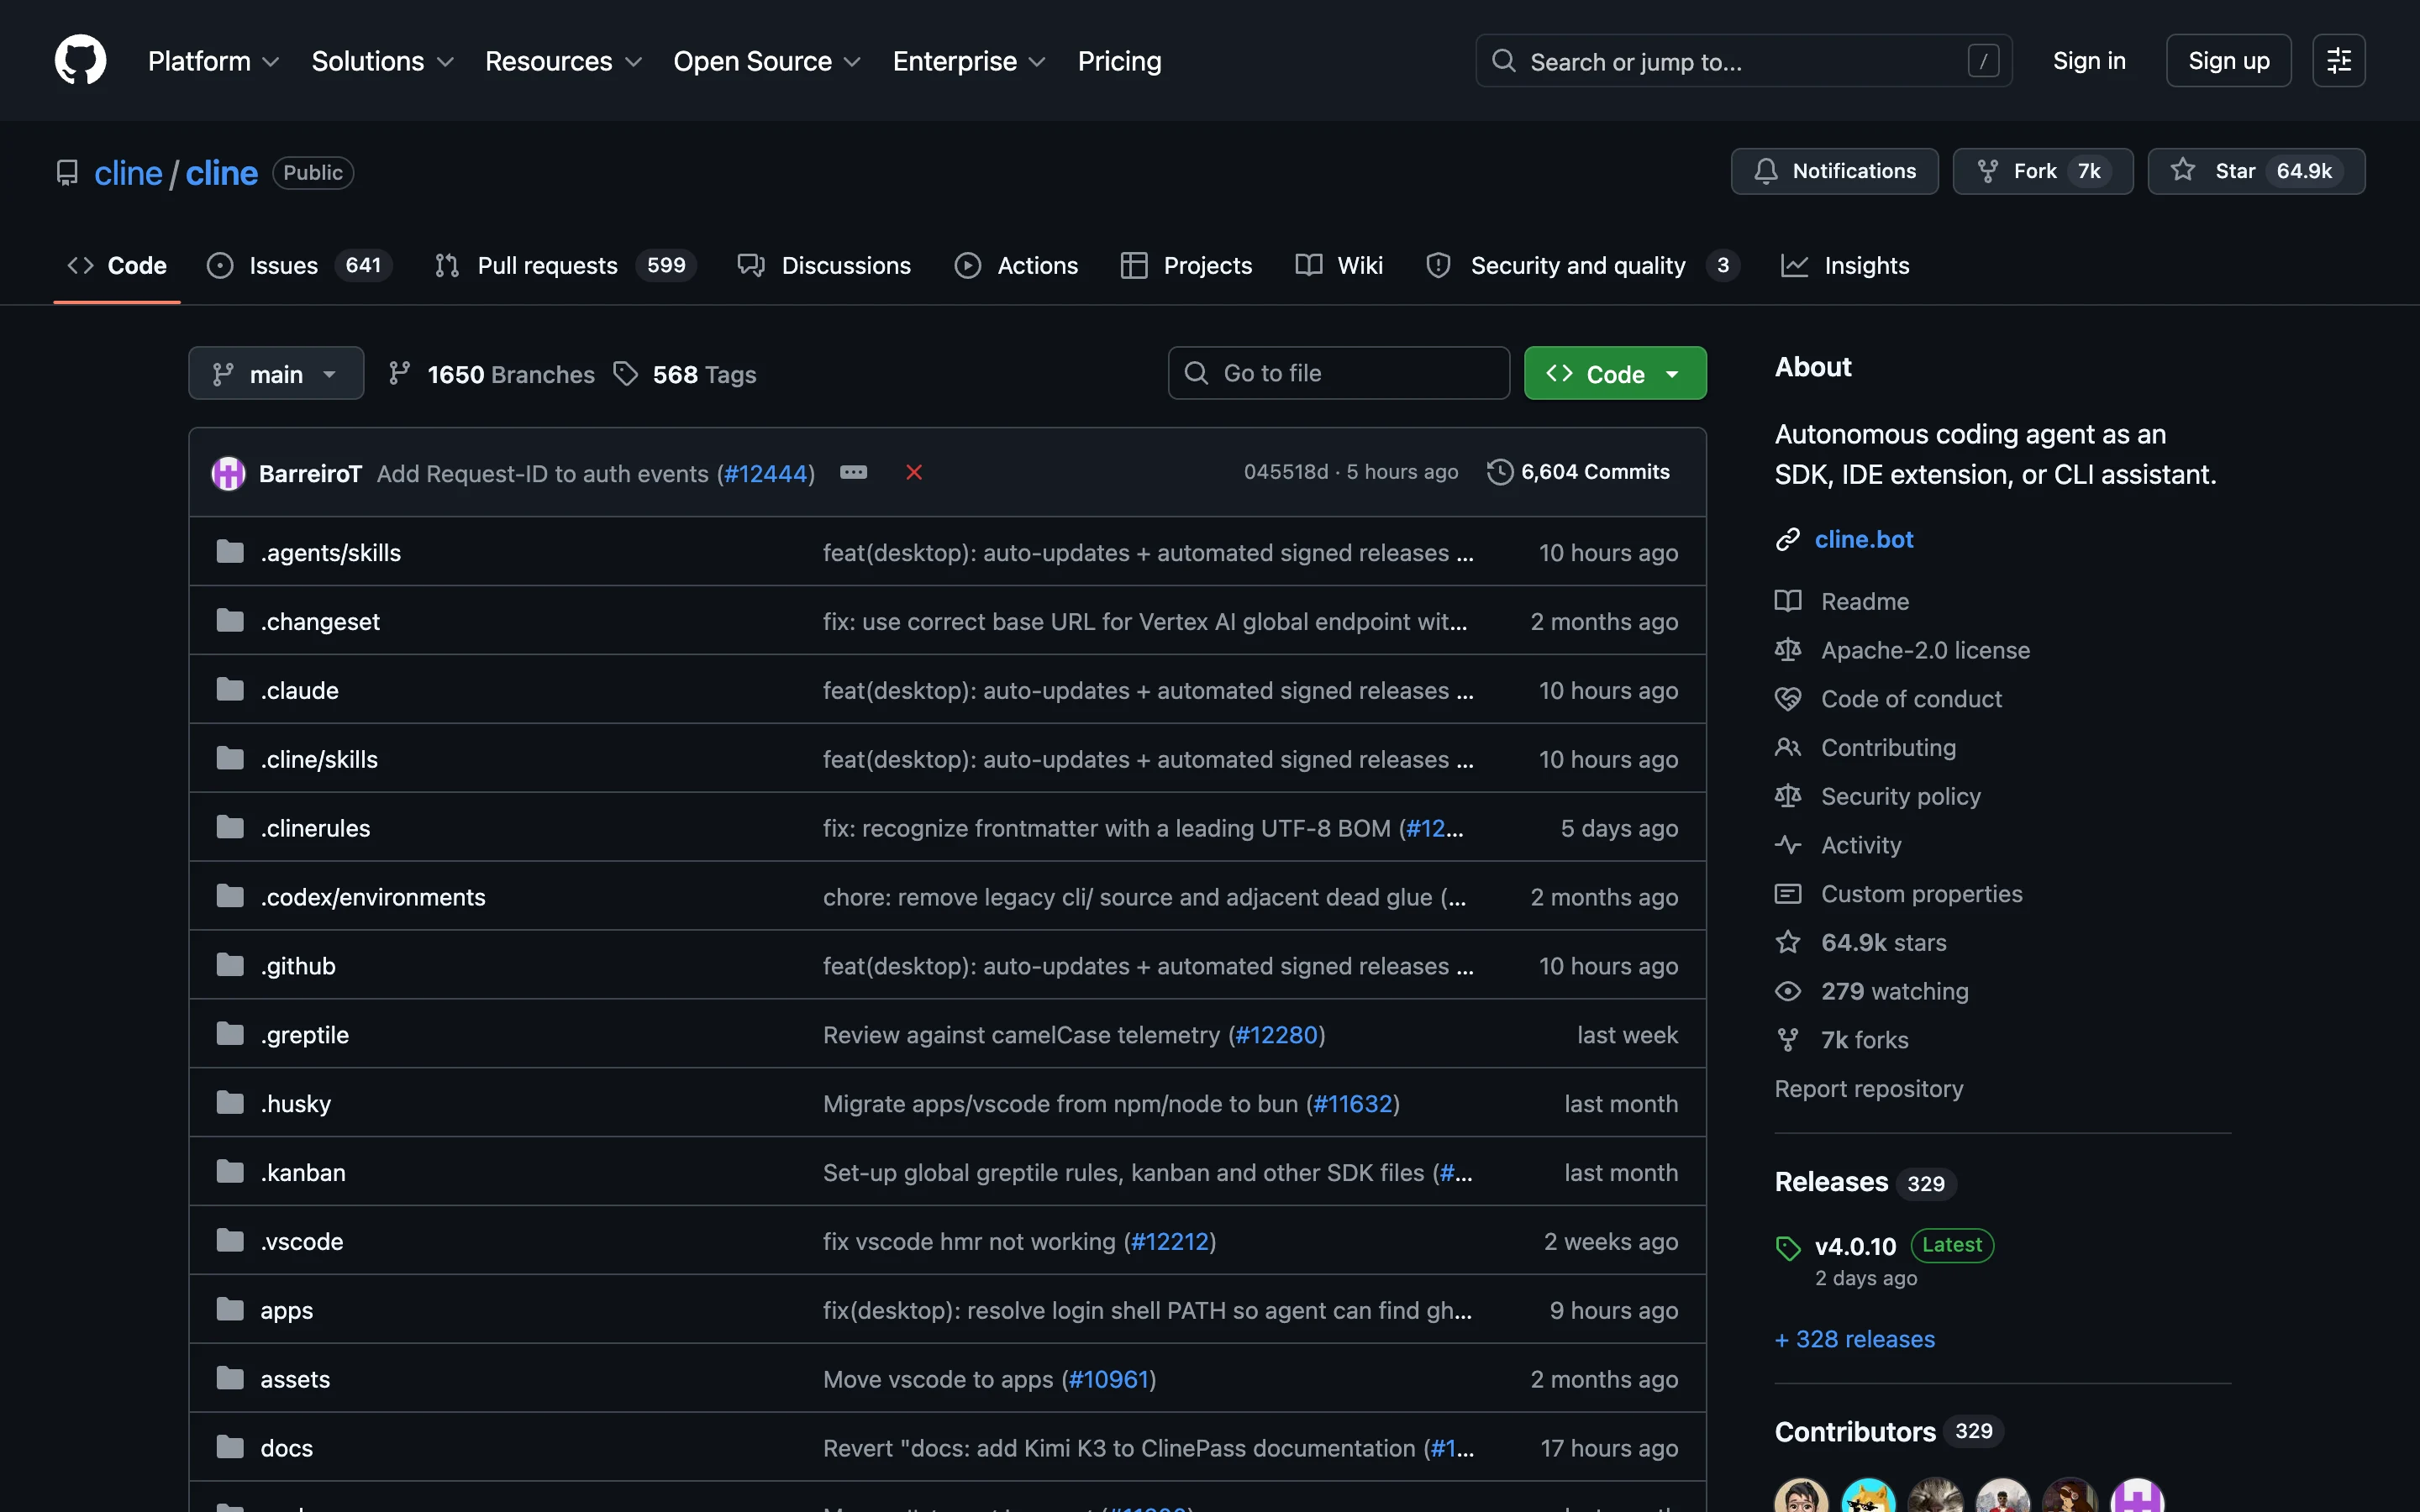Expand the Platform navigation menu
The image size is (2420, 1512).
pos(213,61)
